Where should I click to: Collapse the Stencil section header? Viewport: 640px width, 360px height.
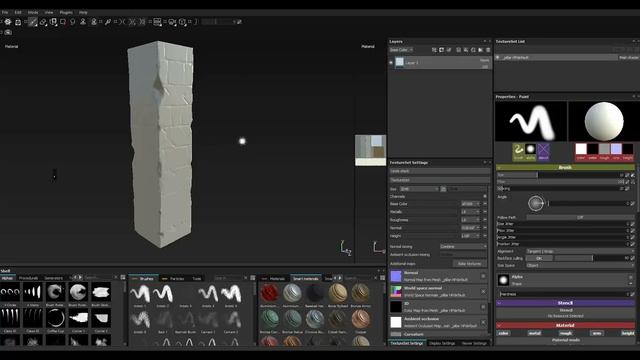tap(565, 303)
